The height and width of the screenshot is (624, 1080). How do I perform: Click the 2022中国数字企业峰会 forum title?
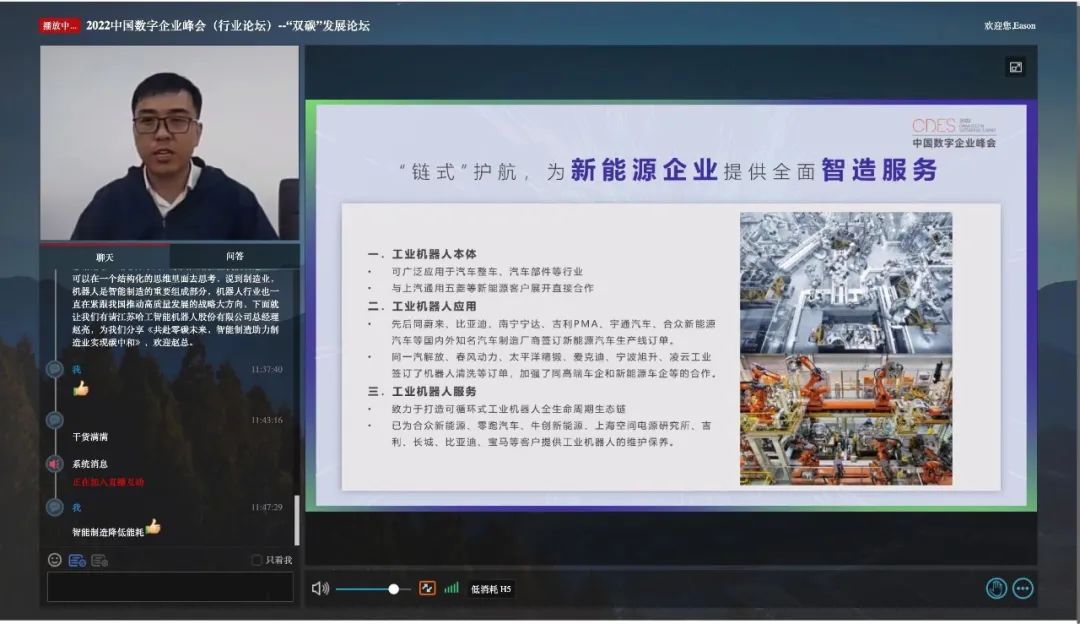point(228,25)
